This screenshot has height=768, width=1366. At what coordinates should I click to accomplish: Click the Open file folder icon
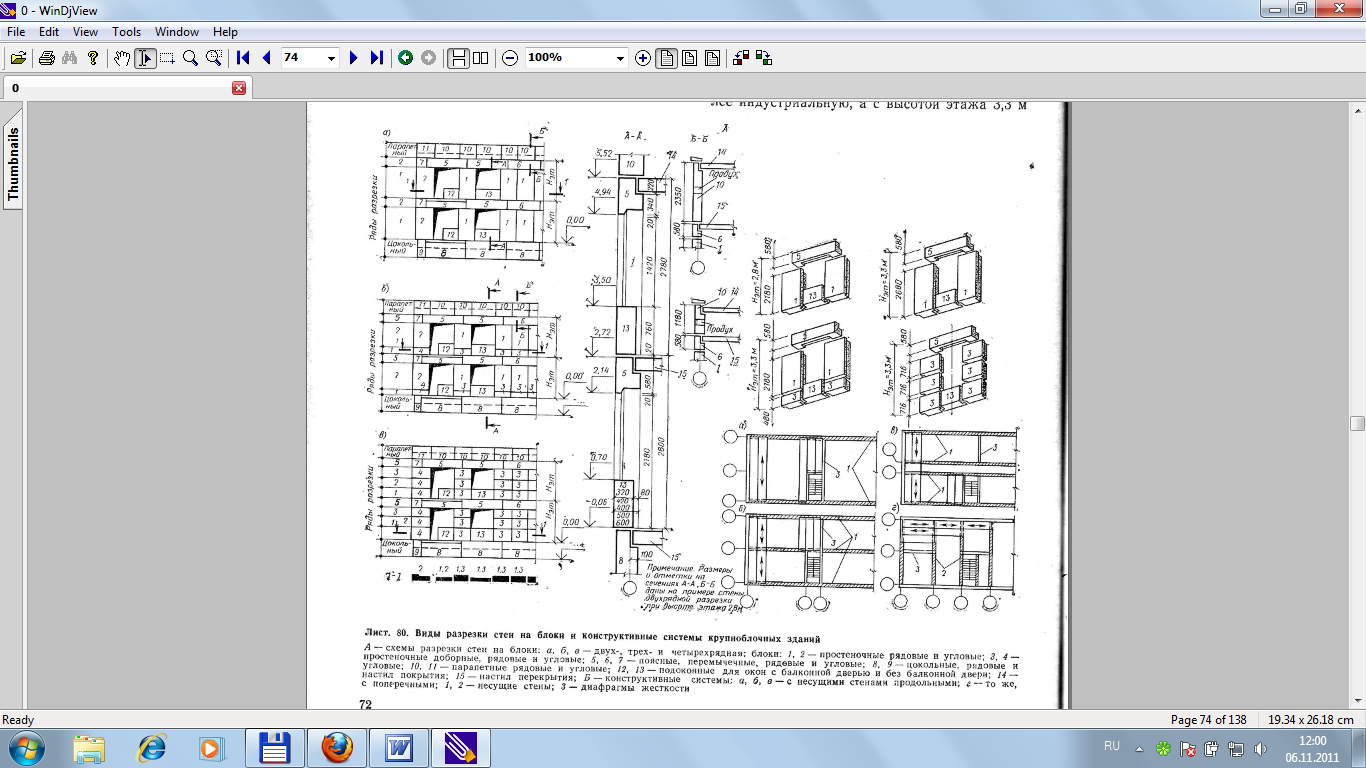pos(18,58)
